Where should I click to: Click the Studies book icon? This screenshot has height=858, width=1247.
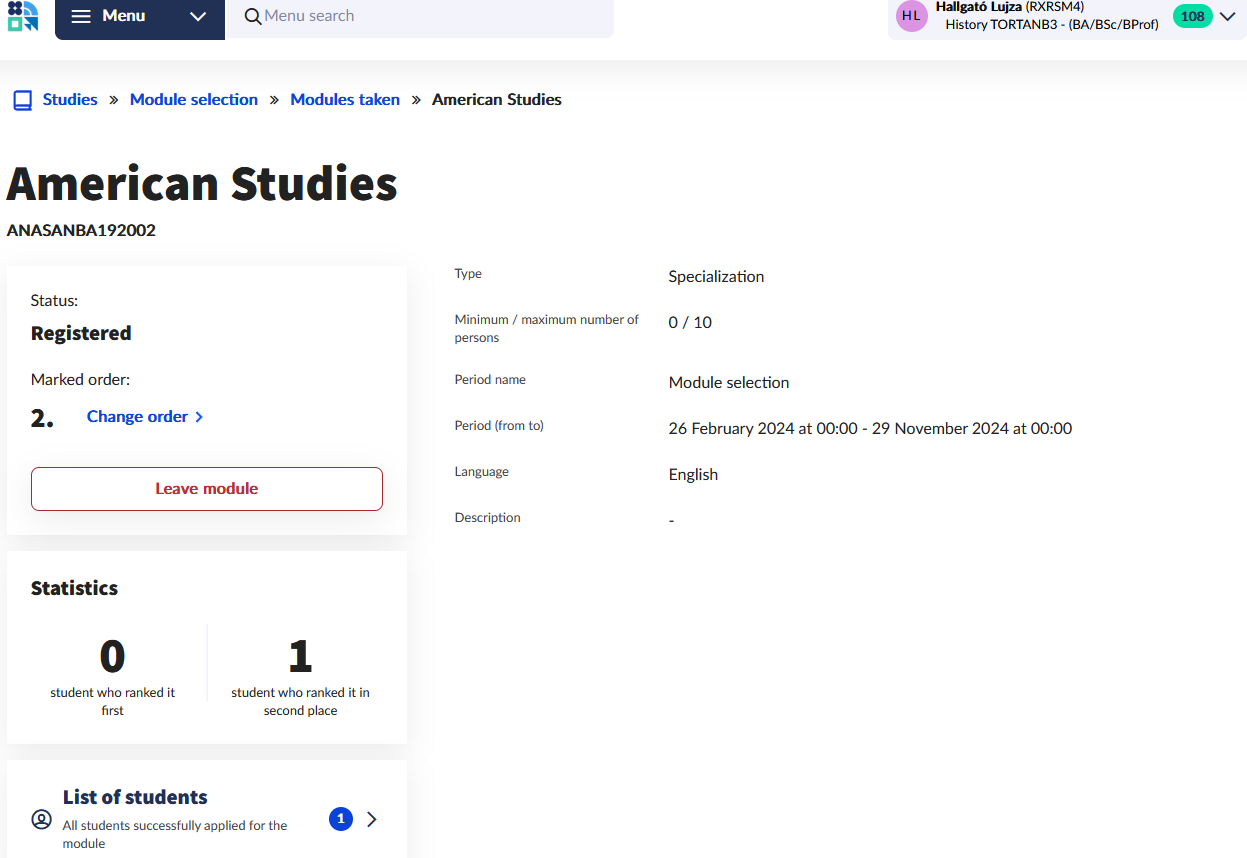click(22, 100)
